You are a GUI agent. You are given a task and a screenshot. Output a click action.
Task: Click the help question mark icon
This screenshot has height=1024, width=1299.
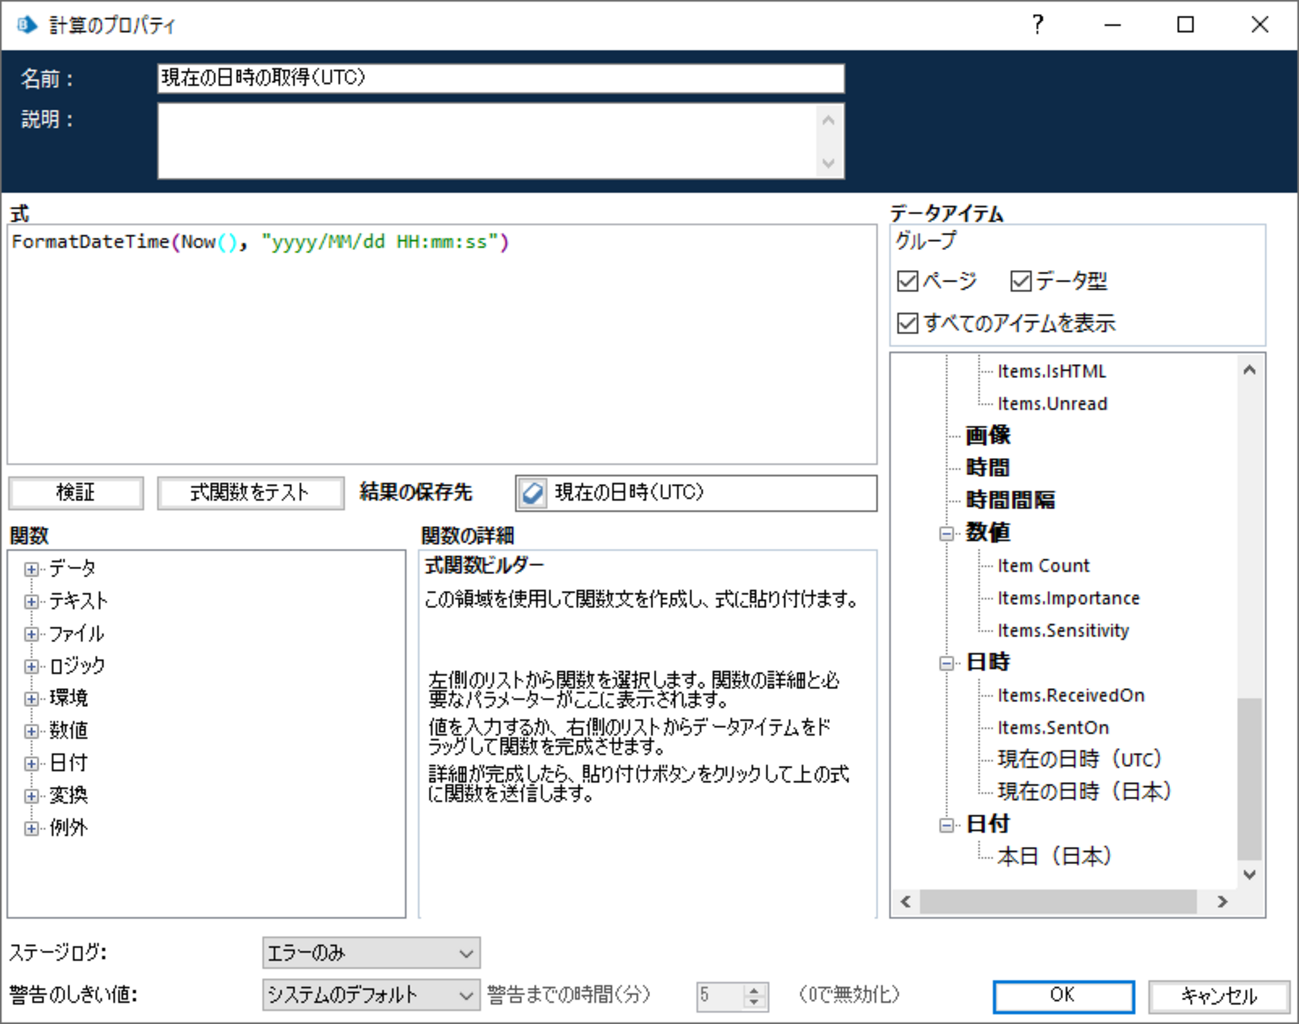[x=1038, y=24]
